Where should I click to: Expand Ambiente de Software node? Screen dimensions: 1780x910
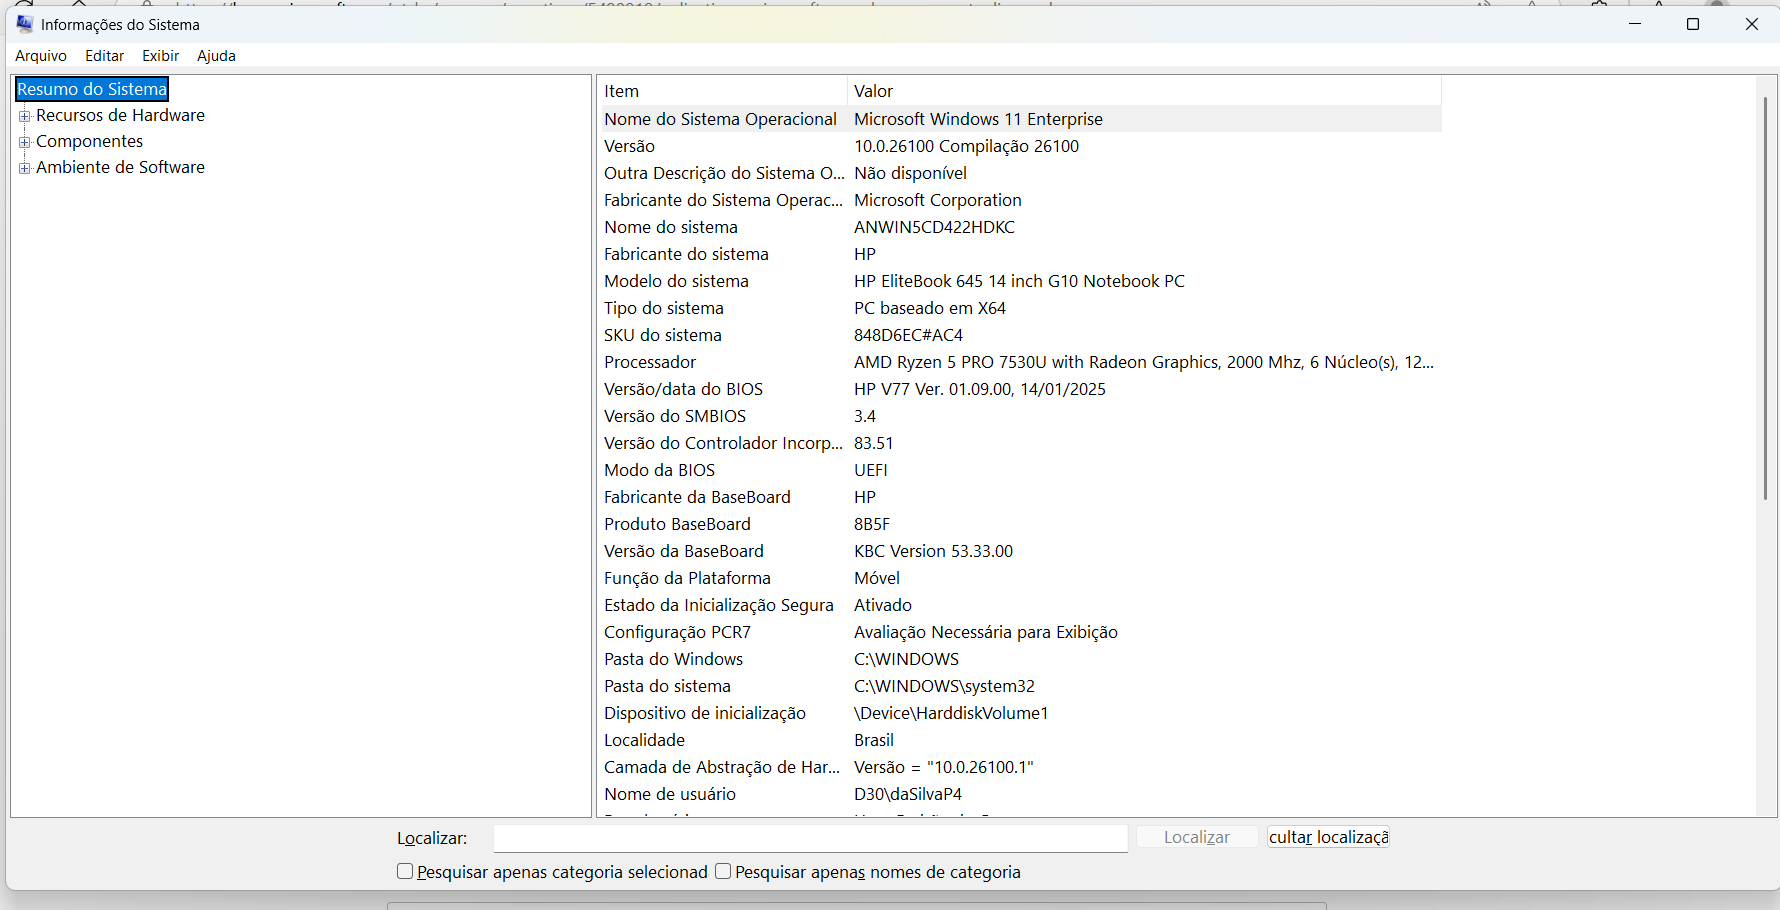[25, 168]
